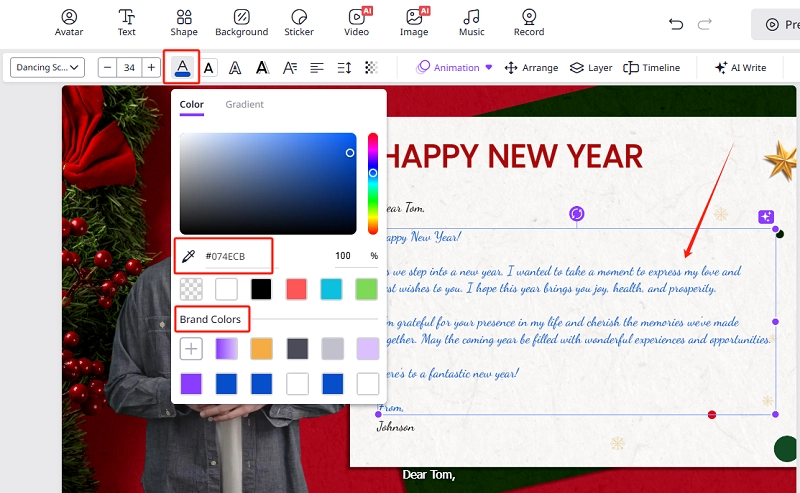Open the text formatting style options

[x=290, y=67]
